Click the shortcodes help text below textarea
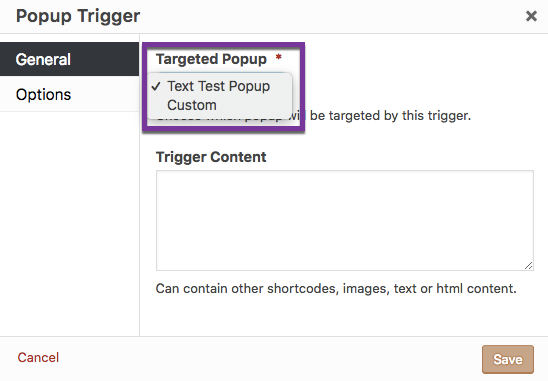The image size is (548, 381). coord(336,289)
